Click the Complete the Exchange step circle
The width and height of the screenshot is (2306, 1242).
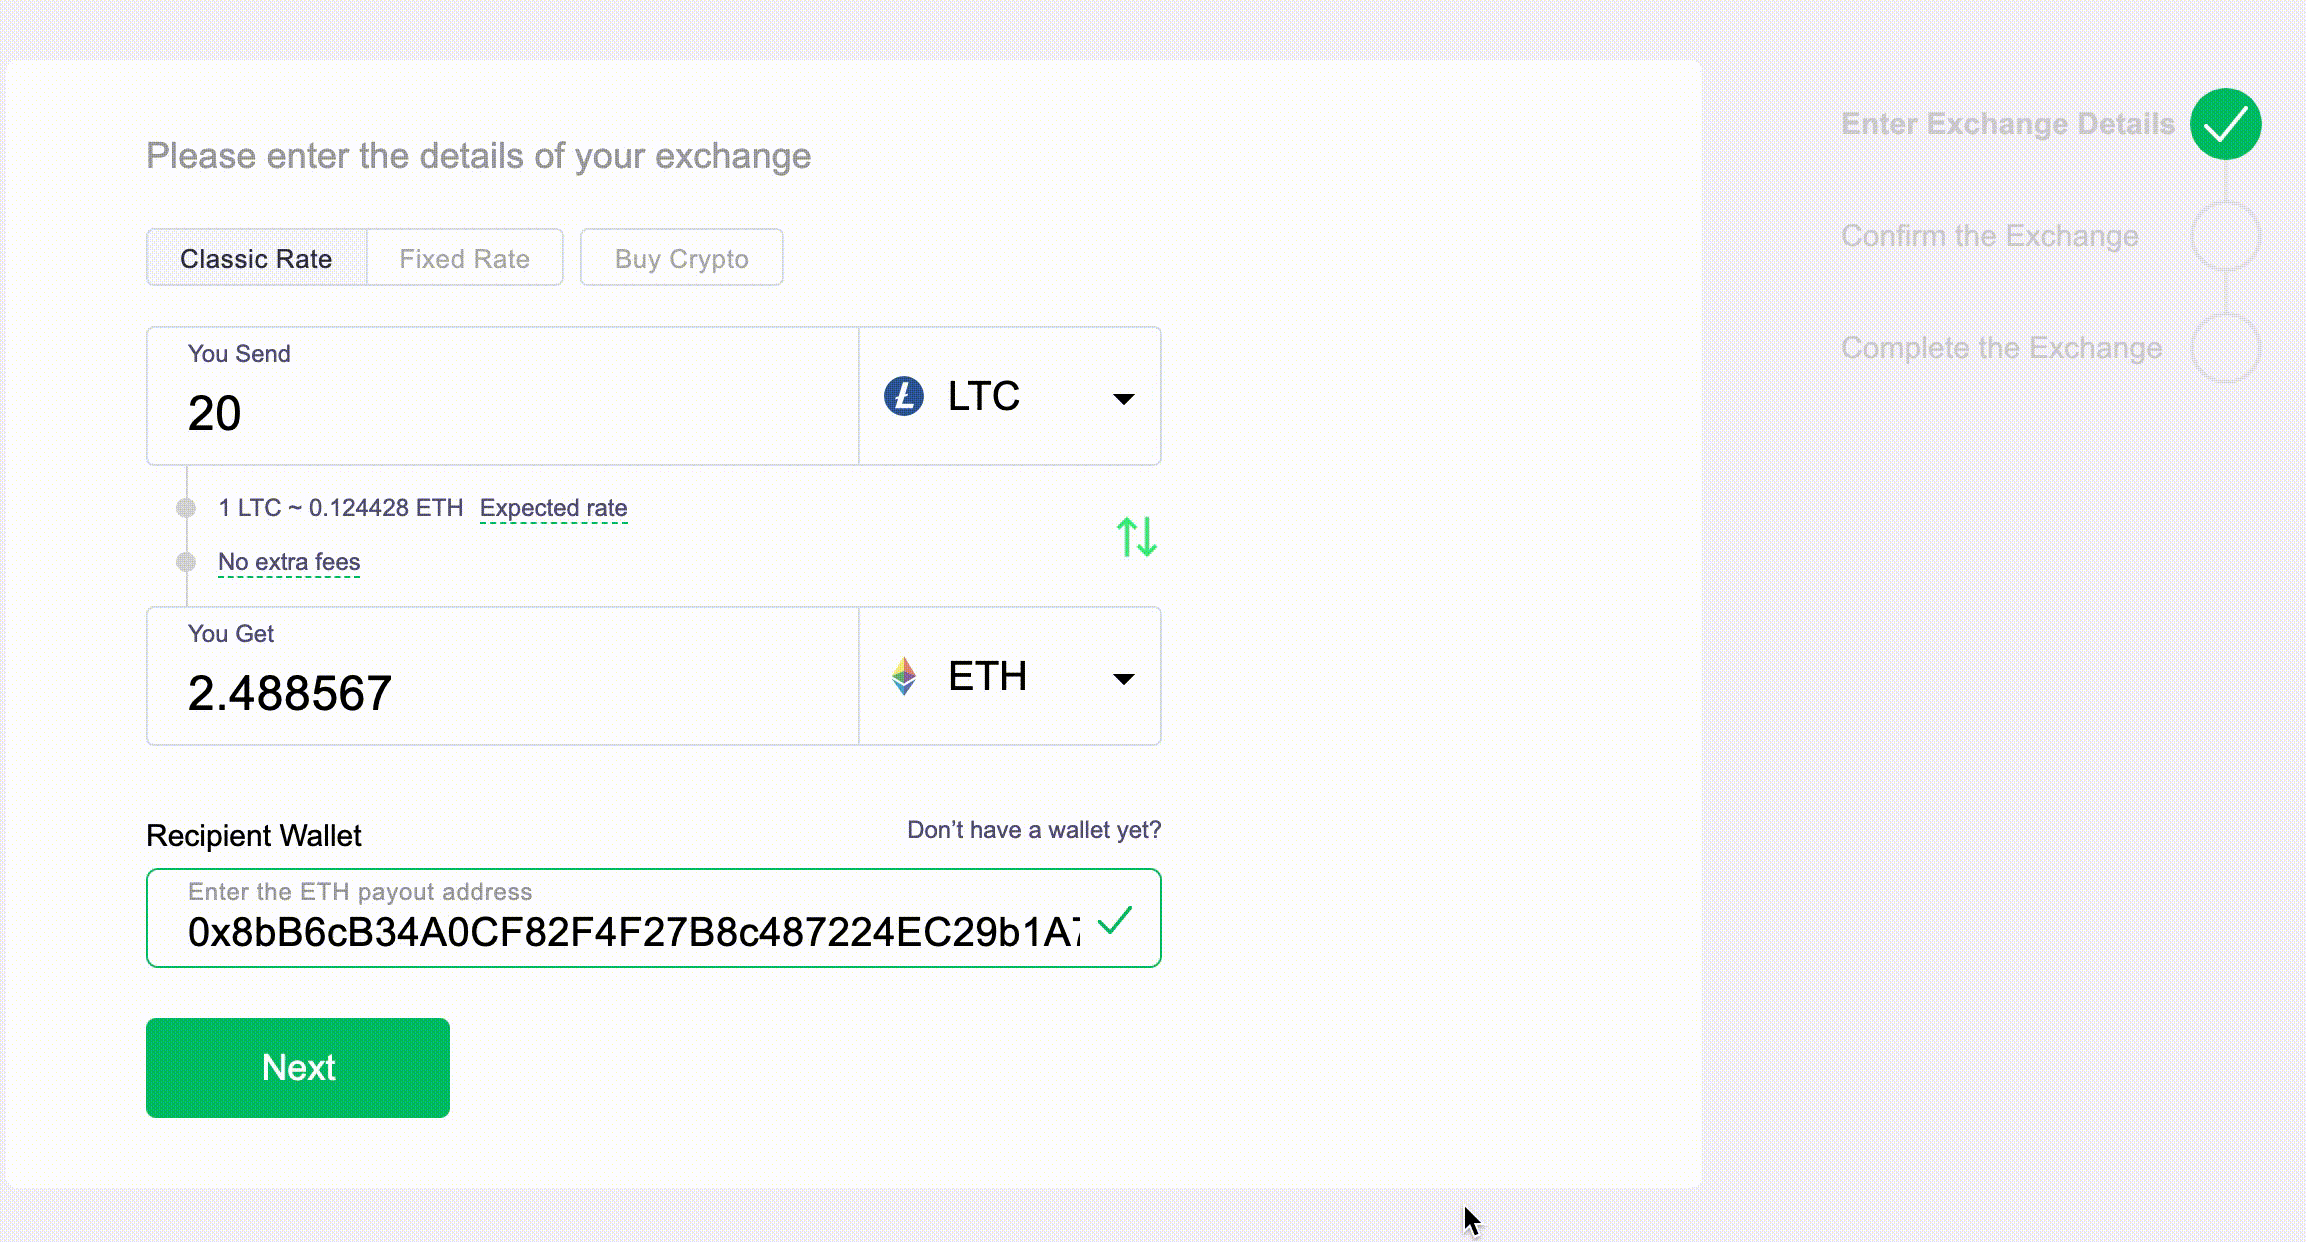point(2225,348)
